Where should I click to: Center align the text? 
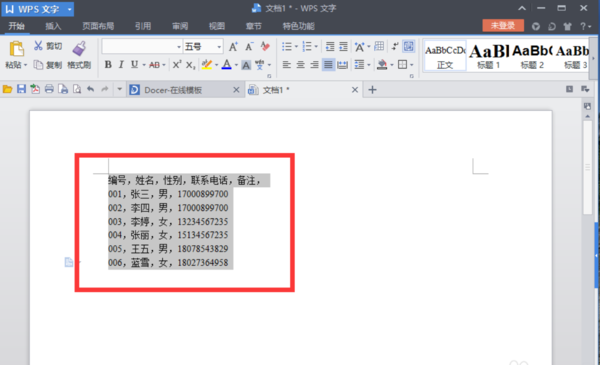pos(300,65)
